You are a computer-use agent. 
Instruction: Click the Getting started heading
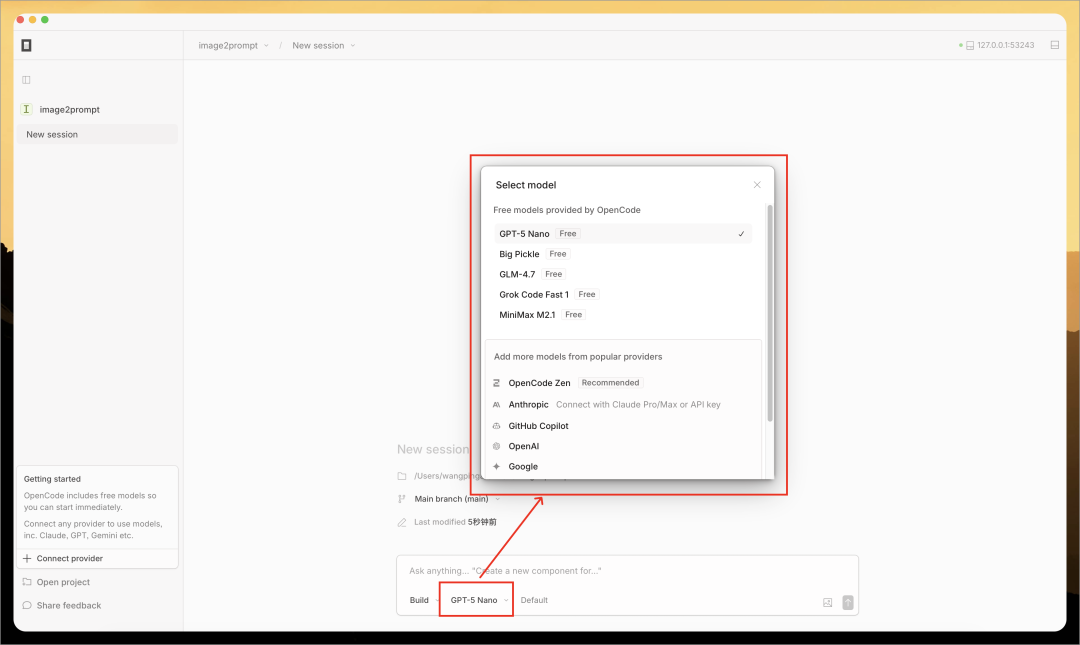tap(52, 479)
